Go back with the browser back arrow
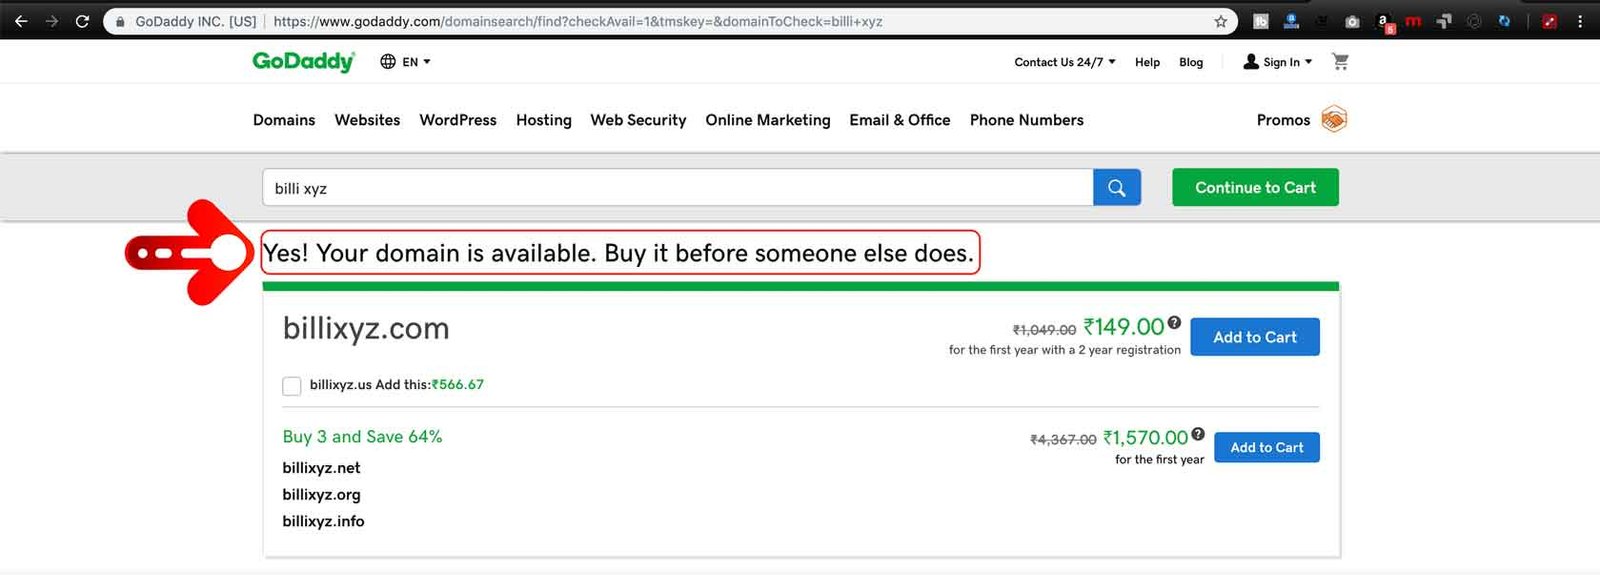This screenshot has height=575, width=1600. [21, 21]
